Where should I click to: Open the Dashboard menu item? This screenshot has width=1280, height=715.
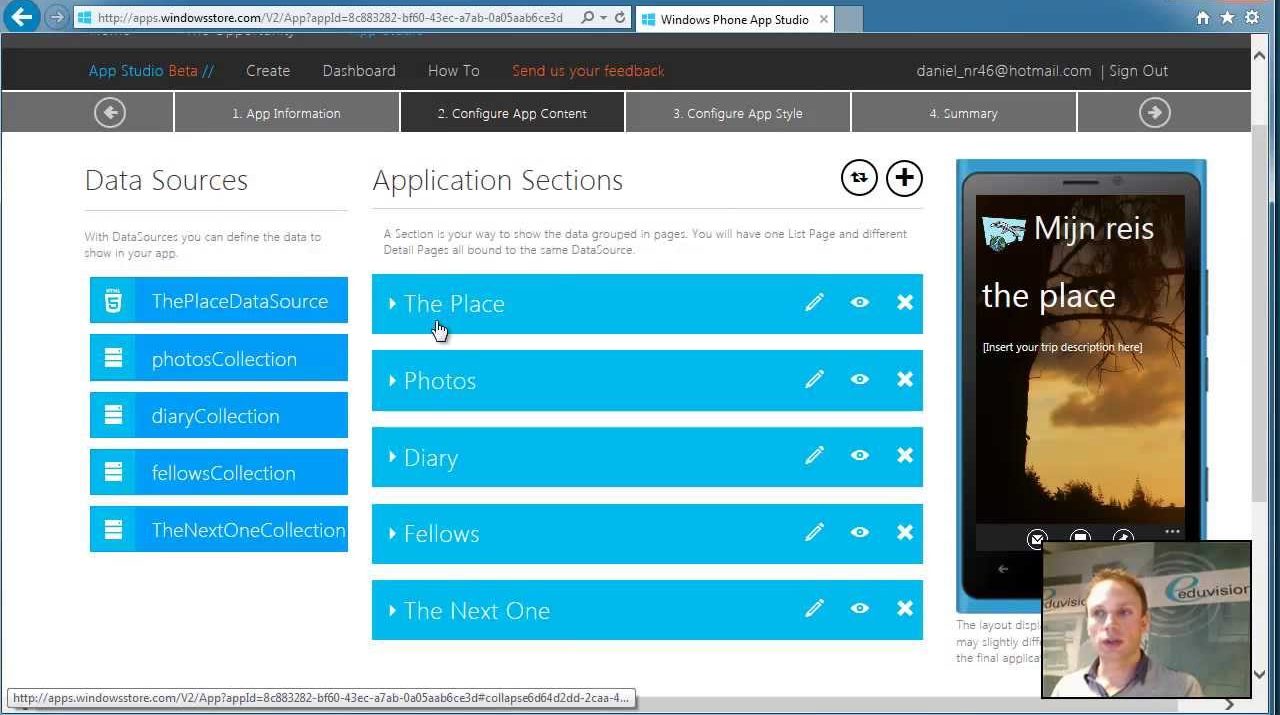tap(358, 71)
